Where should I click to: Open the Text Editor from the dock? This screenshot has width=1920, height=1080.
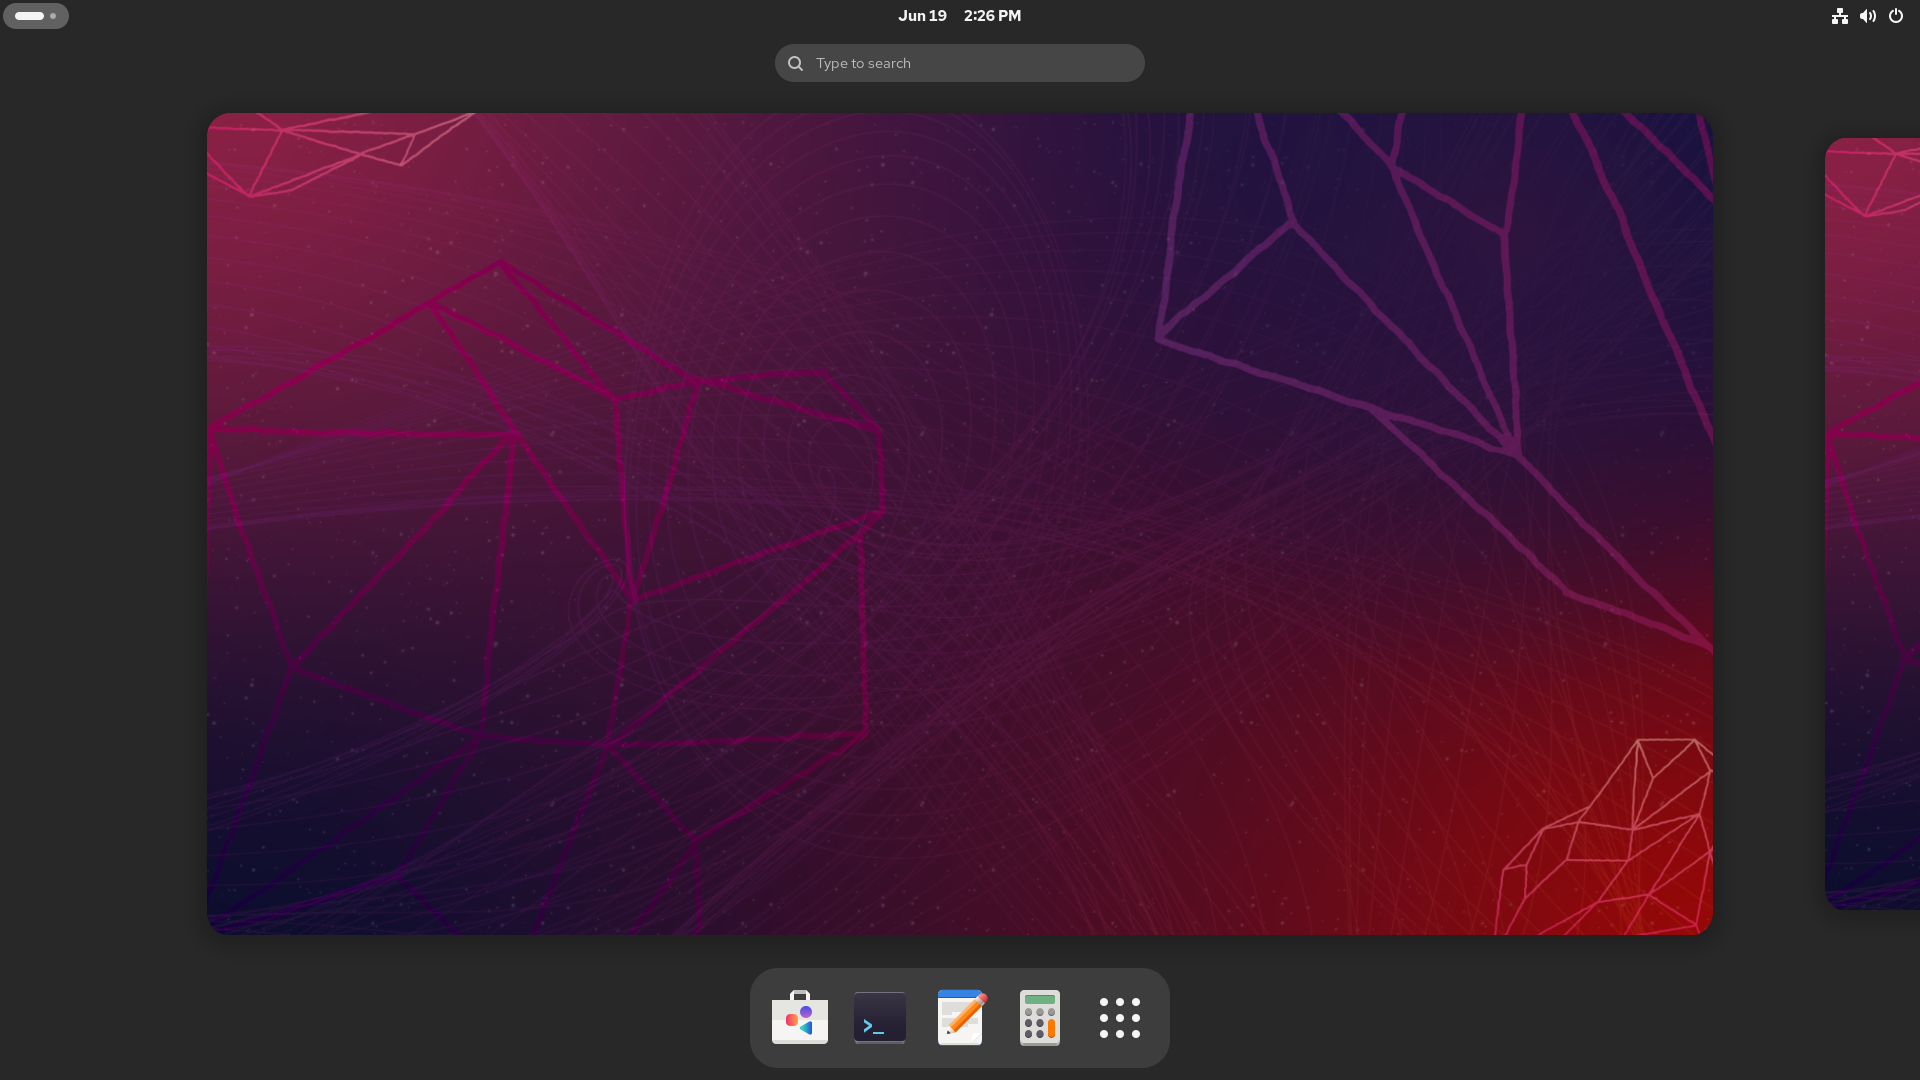coord(959,1017)
